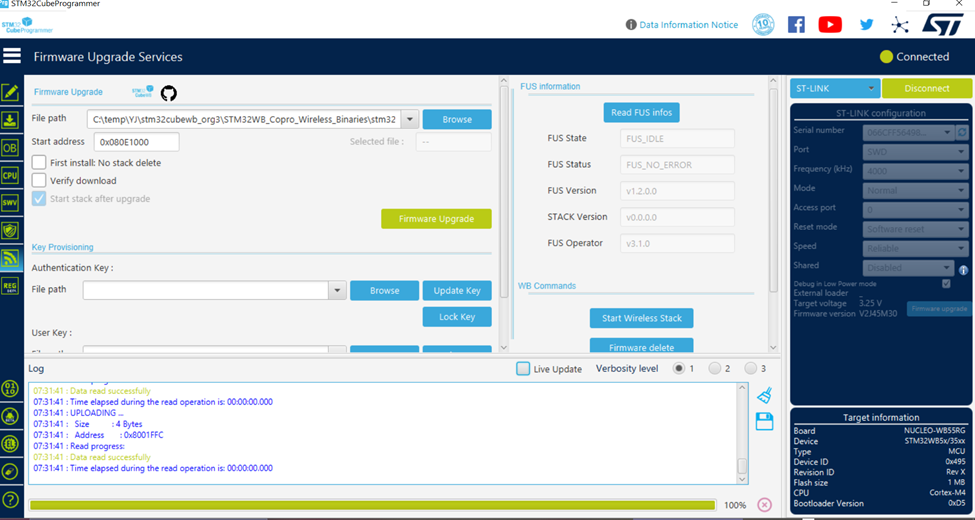Click the round EL sidebar icon
This screenshot has height=520, width=975.
10,443
